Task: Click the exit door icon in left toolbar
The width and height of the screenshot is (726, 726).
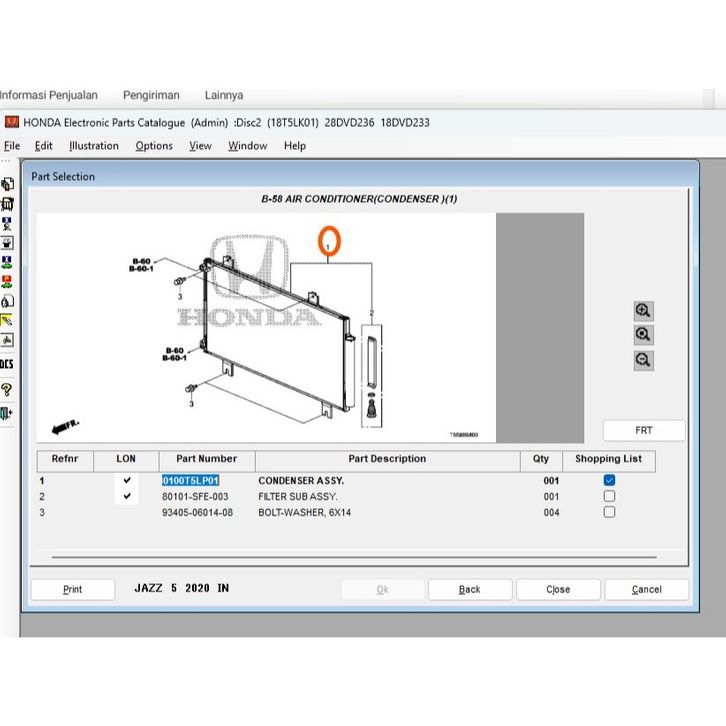Action: point(7,413)
